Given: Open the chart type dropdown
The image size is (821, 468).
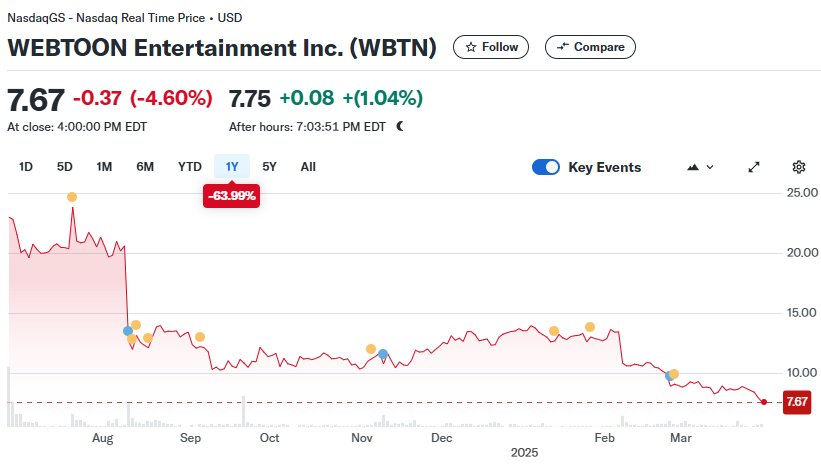Looking at the screenshot, I should 700,167.
